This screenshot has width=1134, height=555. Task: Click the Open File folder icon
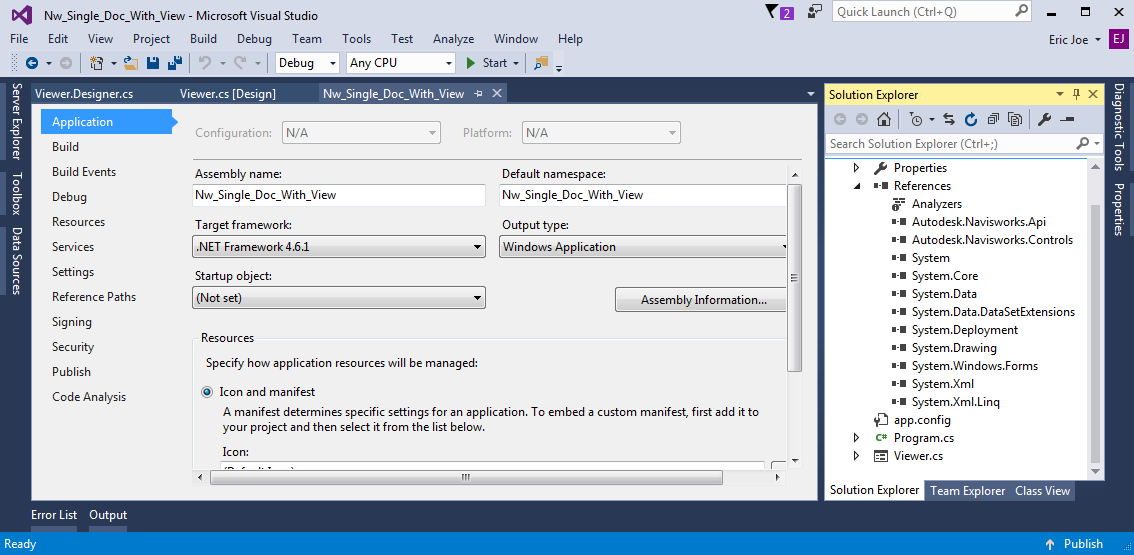point(131,63)
